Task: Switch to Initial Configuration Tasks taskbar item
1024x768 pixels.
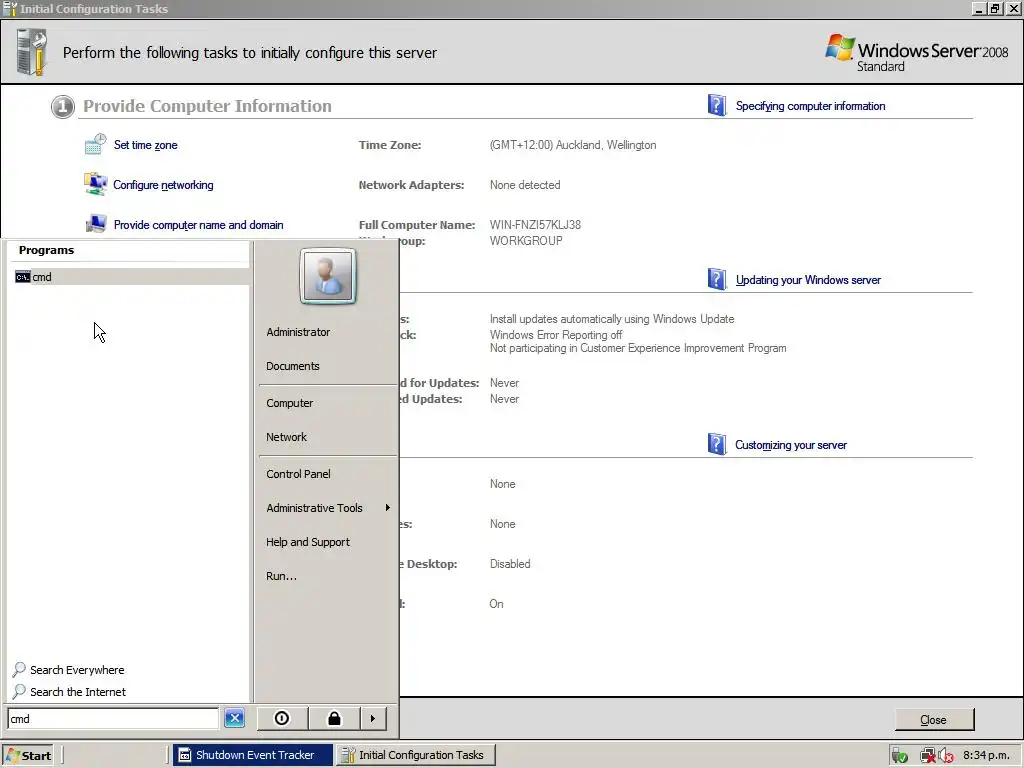Action: [416, 755]
